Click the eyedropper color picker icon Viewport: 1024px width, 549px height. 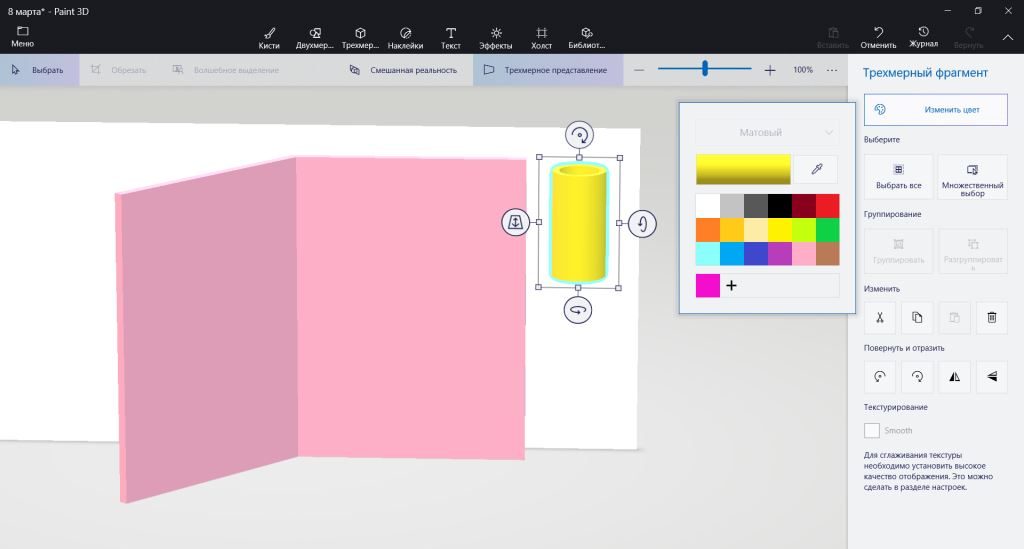[816, 170]
